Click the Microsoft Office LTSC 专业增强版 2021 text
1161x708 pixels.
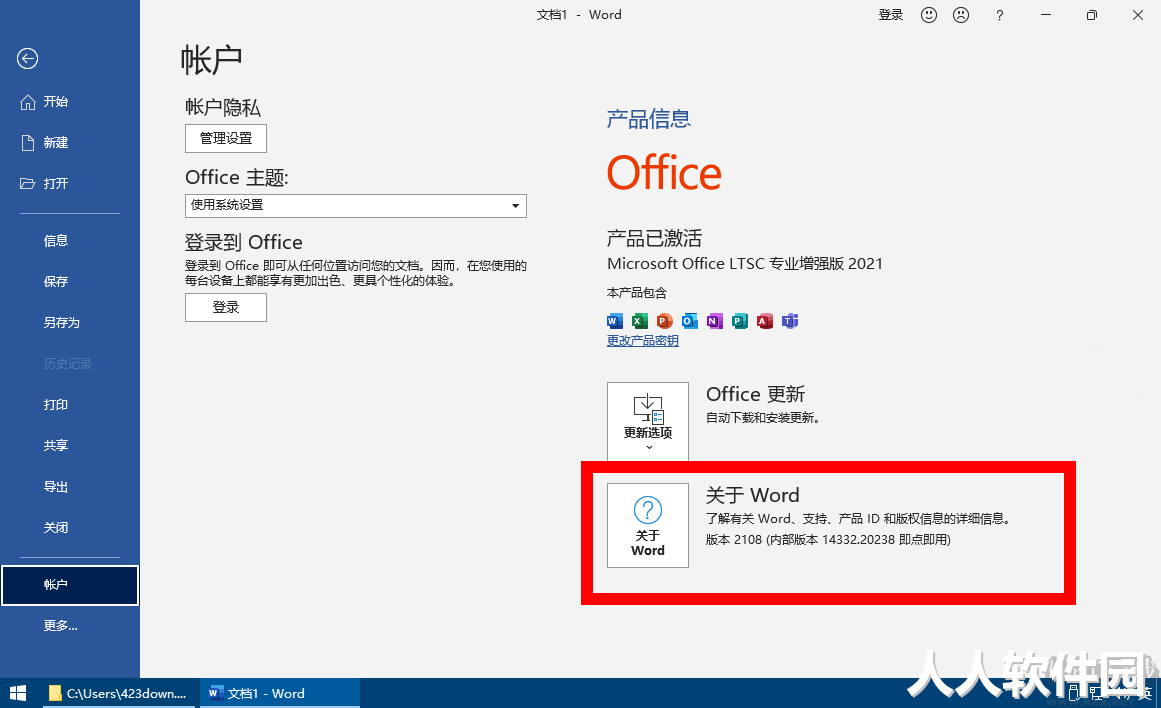click(x=745, y=264)
